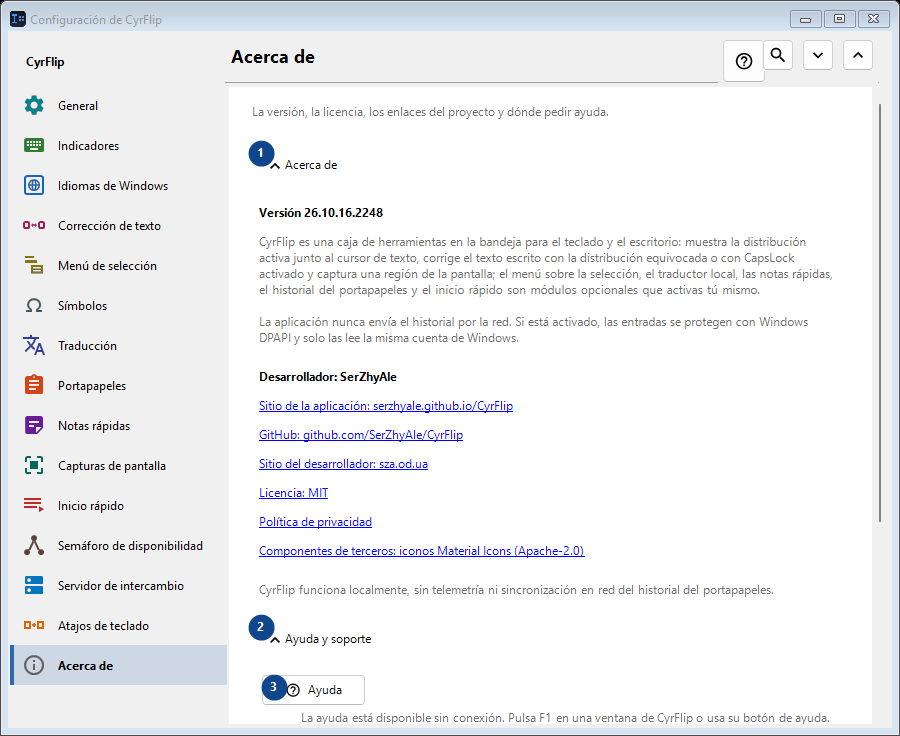Screen dimensions: 900x736
Task: Open the Traducción translate icon
Action: pos(34,346)
